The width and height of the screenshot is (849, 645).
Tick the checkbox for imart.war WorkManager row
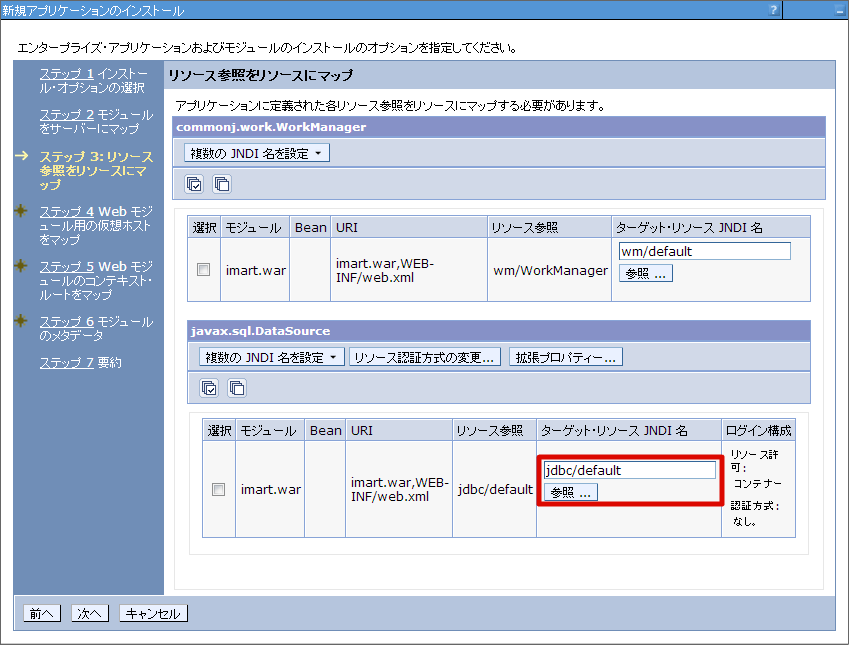click(204, 270)
